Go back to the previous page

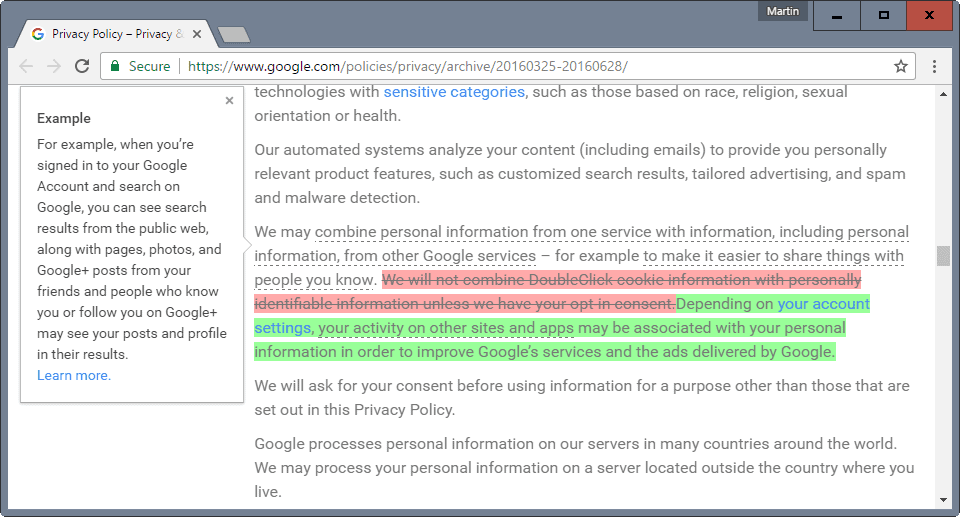pyautogui.click(x=26, y=66)
